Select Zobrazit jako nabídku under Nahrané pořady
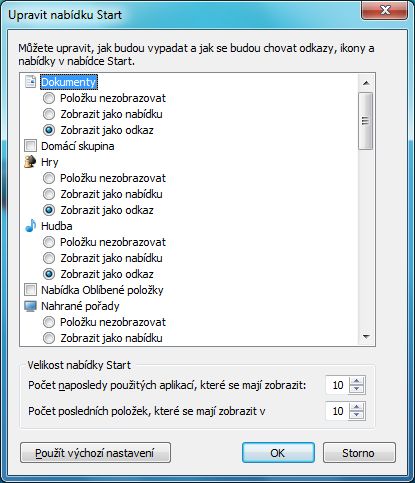Viewport: 415px width, 483px height. click(x=49, y=338)
